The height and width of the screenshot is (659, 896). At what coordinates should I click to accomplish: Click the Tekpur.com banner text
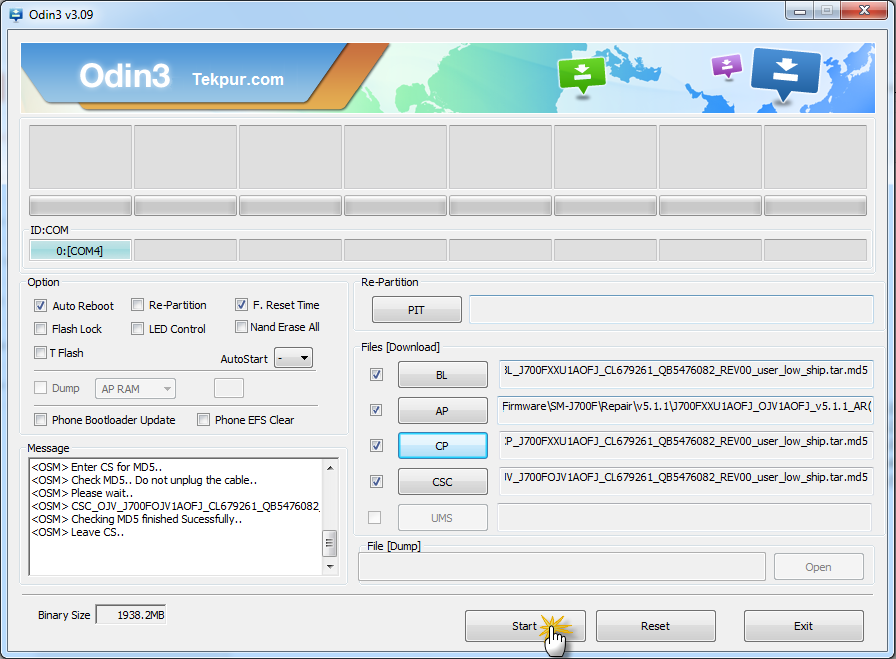(238, 79)
